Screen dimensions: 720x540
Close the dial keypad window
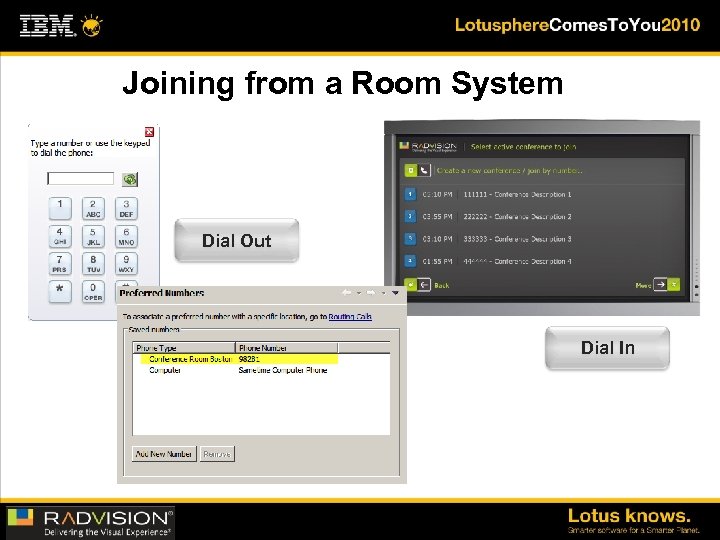point(149,132)
